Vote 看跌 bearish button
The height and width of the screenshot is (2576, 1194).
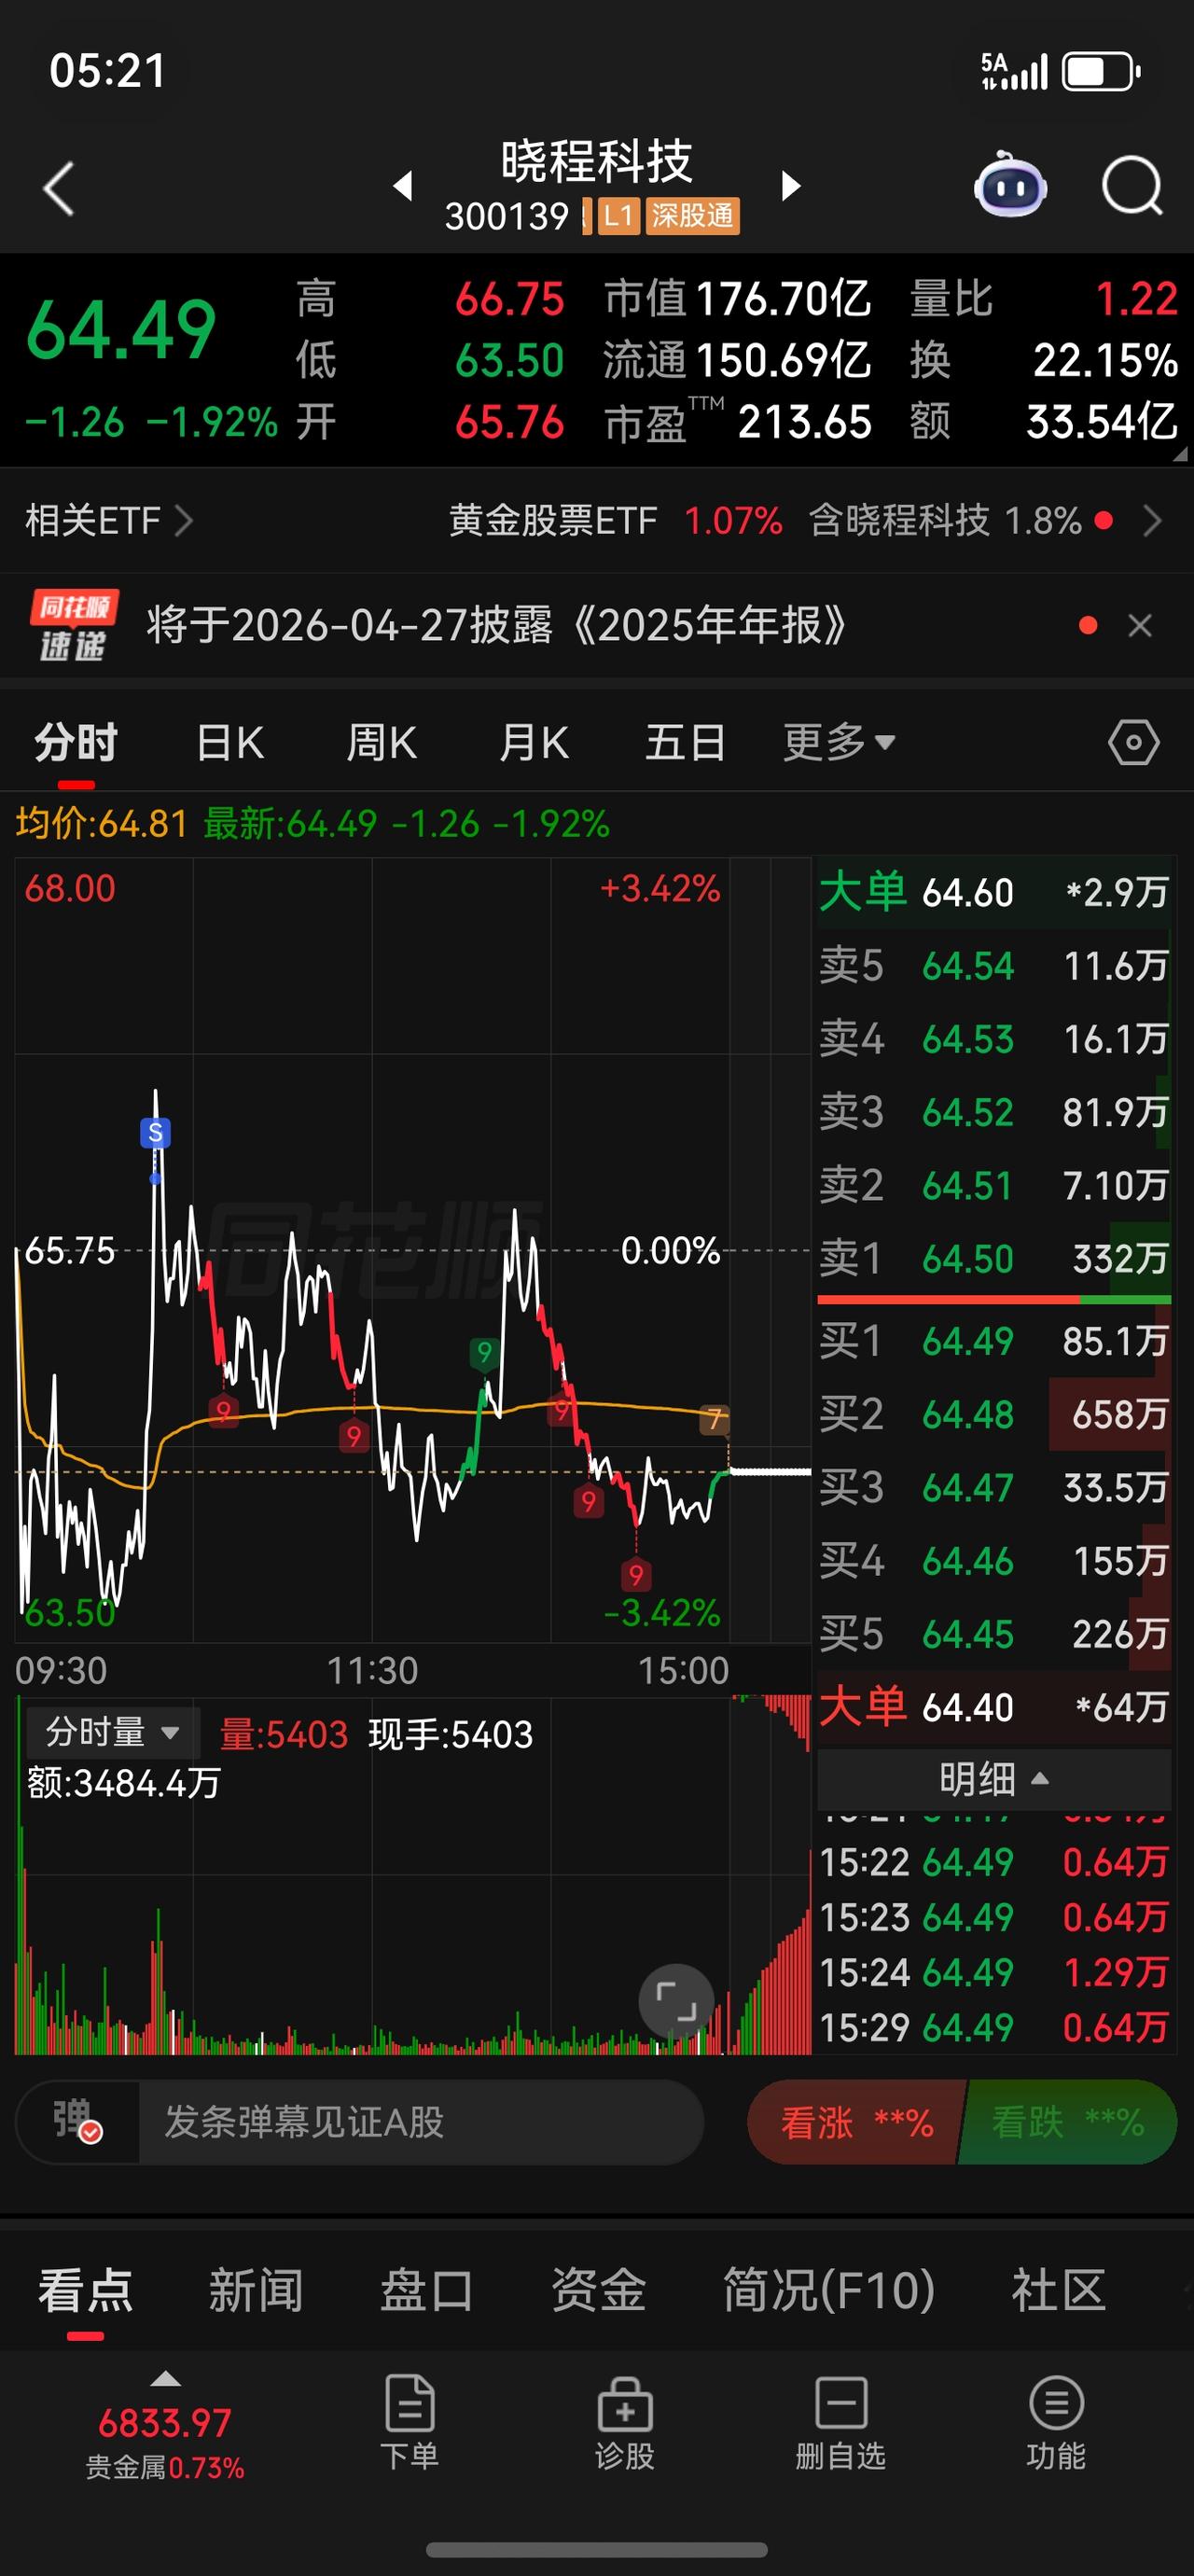pos(1068,2122)
